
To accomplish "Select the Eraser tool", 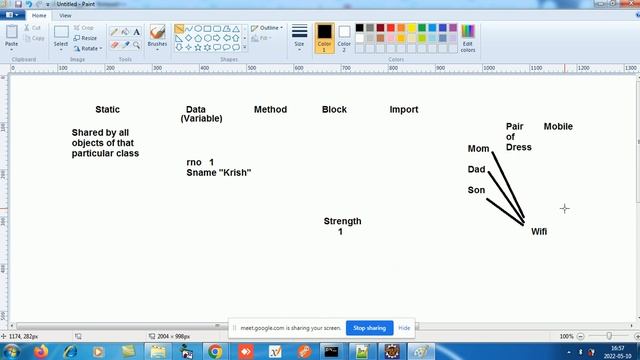I will tap(114, 44).
